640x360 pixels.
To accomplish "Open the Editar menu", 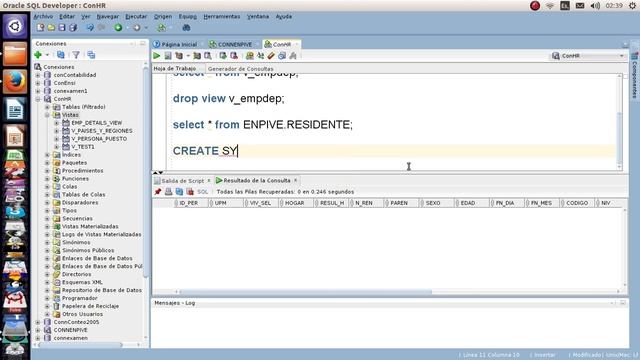I will 67,16.
